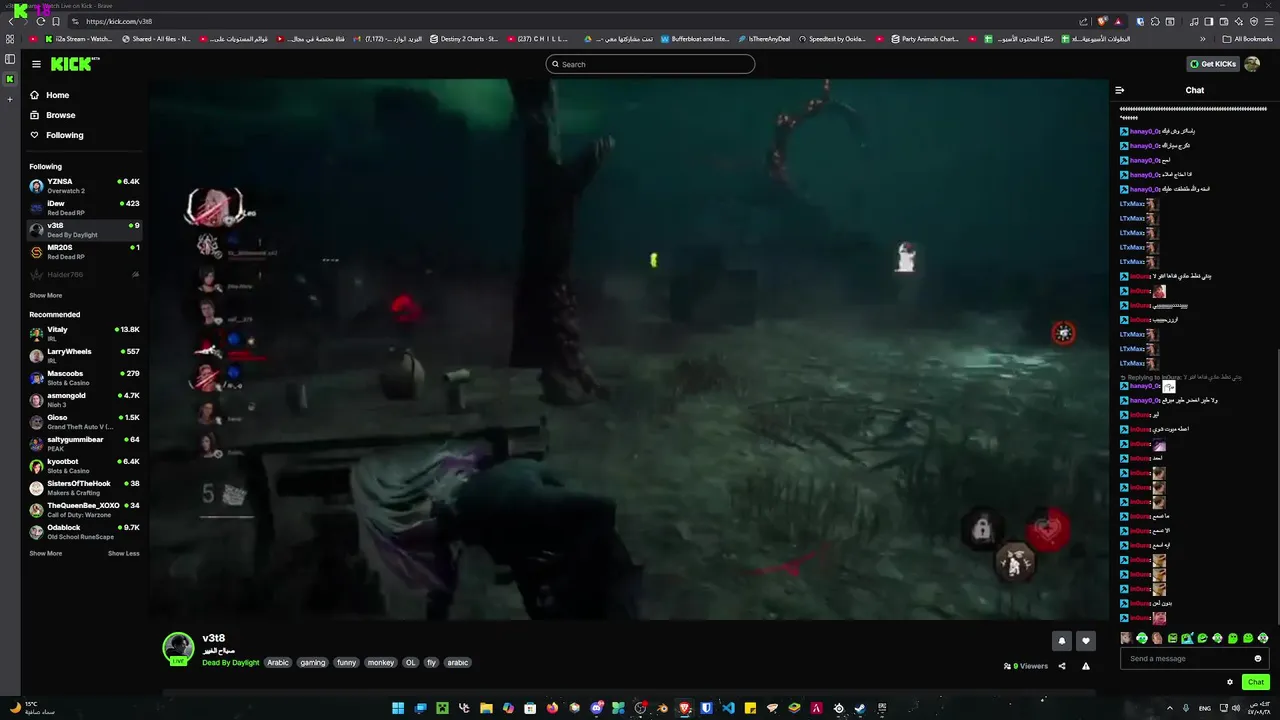Click the Dead By Daylight category link
The height and width of the screenshot is (720, 1280).
click(x=231, y=663)
